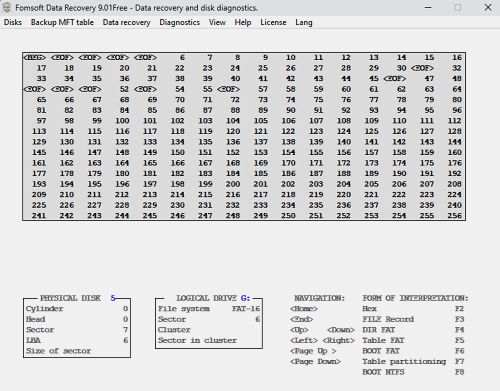500x391 pixels.
Task: Click the FILE Record interpretation option
Action: coord(388,319)
